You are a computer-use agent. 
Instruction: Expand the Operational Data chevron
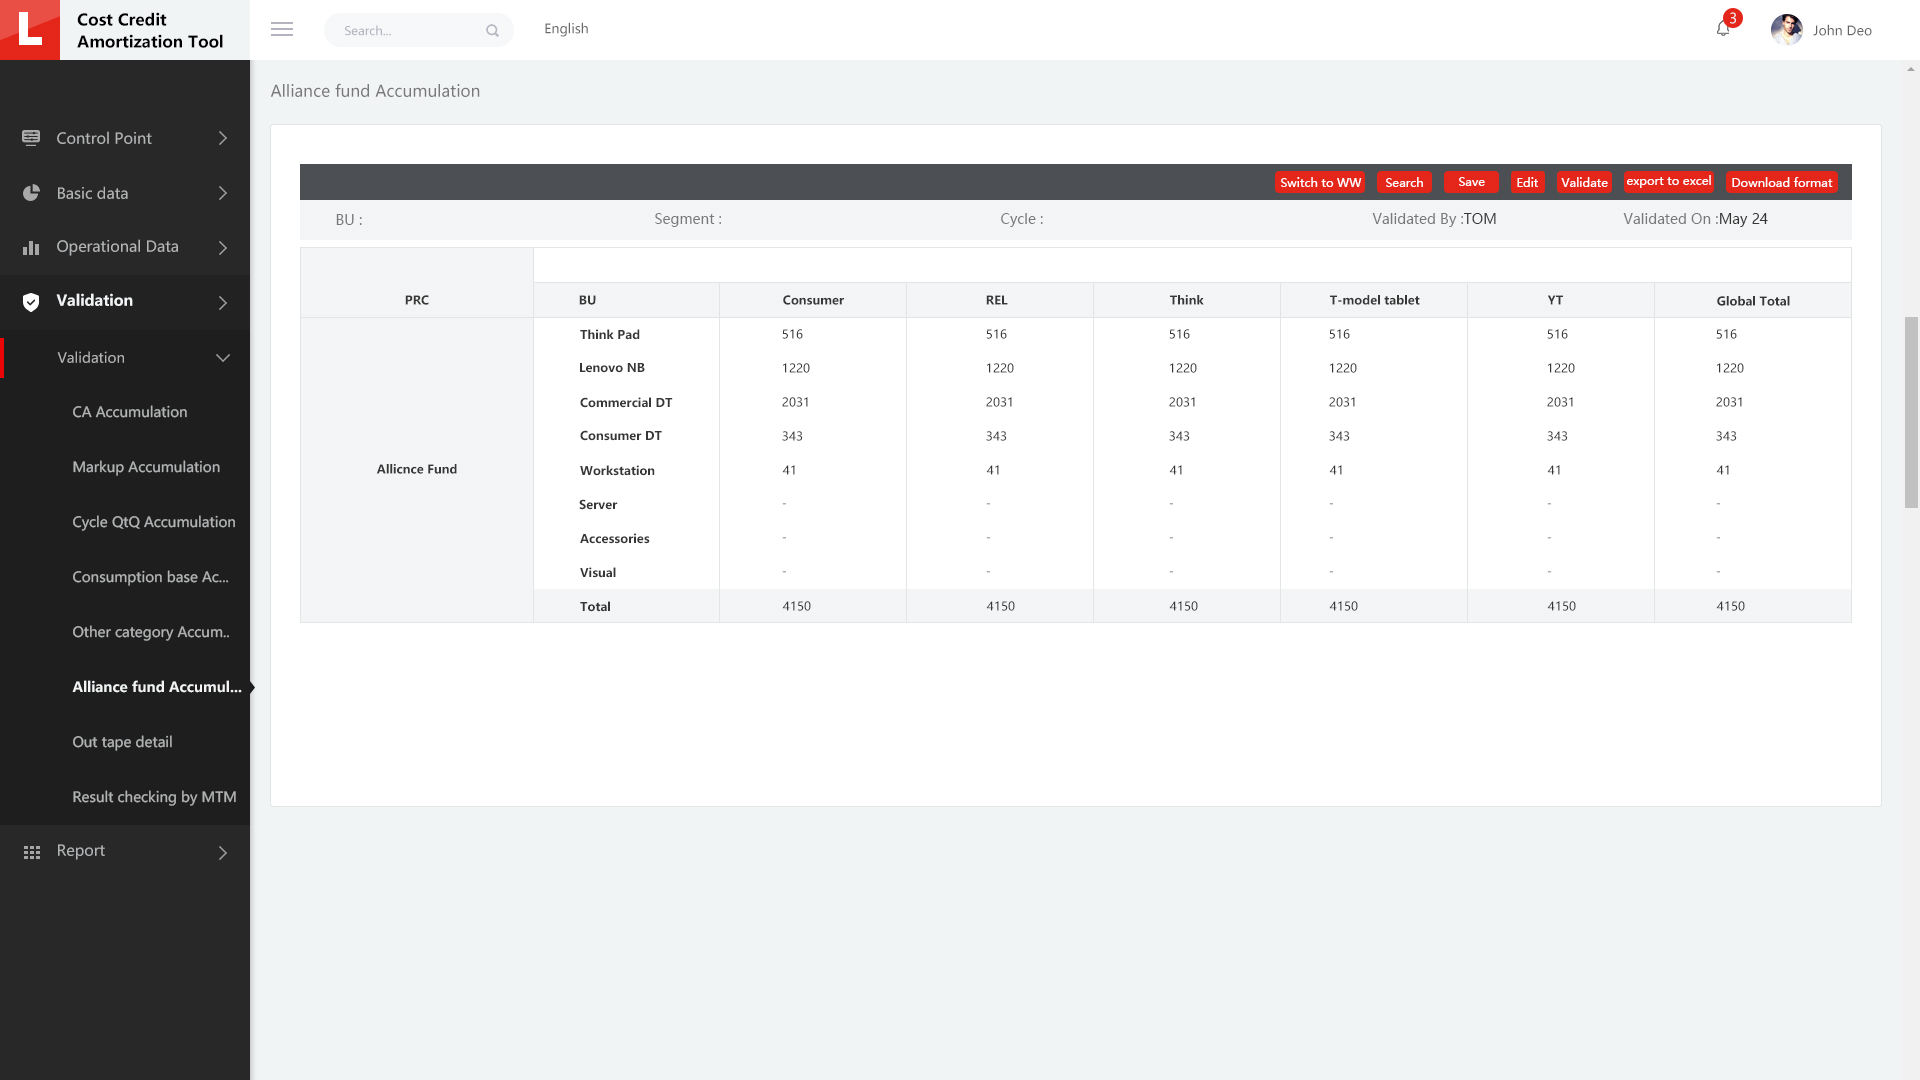click(x=223, y=248)
